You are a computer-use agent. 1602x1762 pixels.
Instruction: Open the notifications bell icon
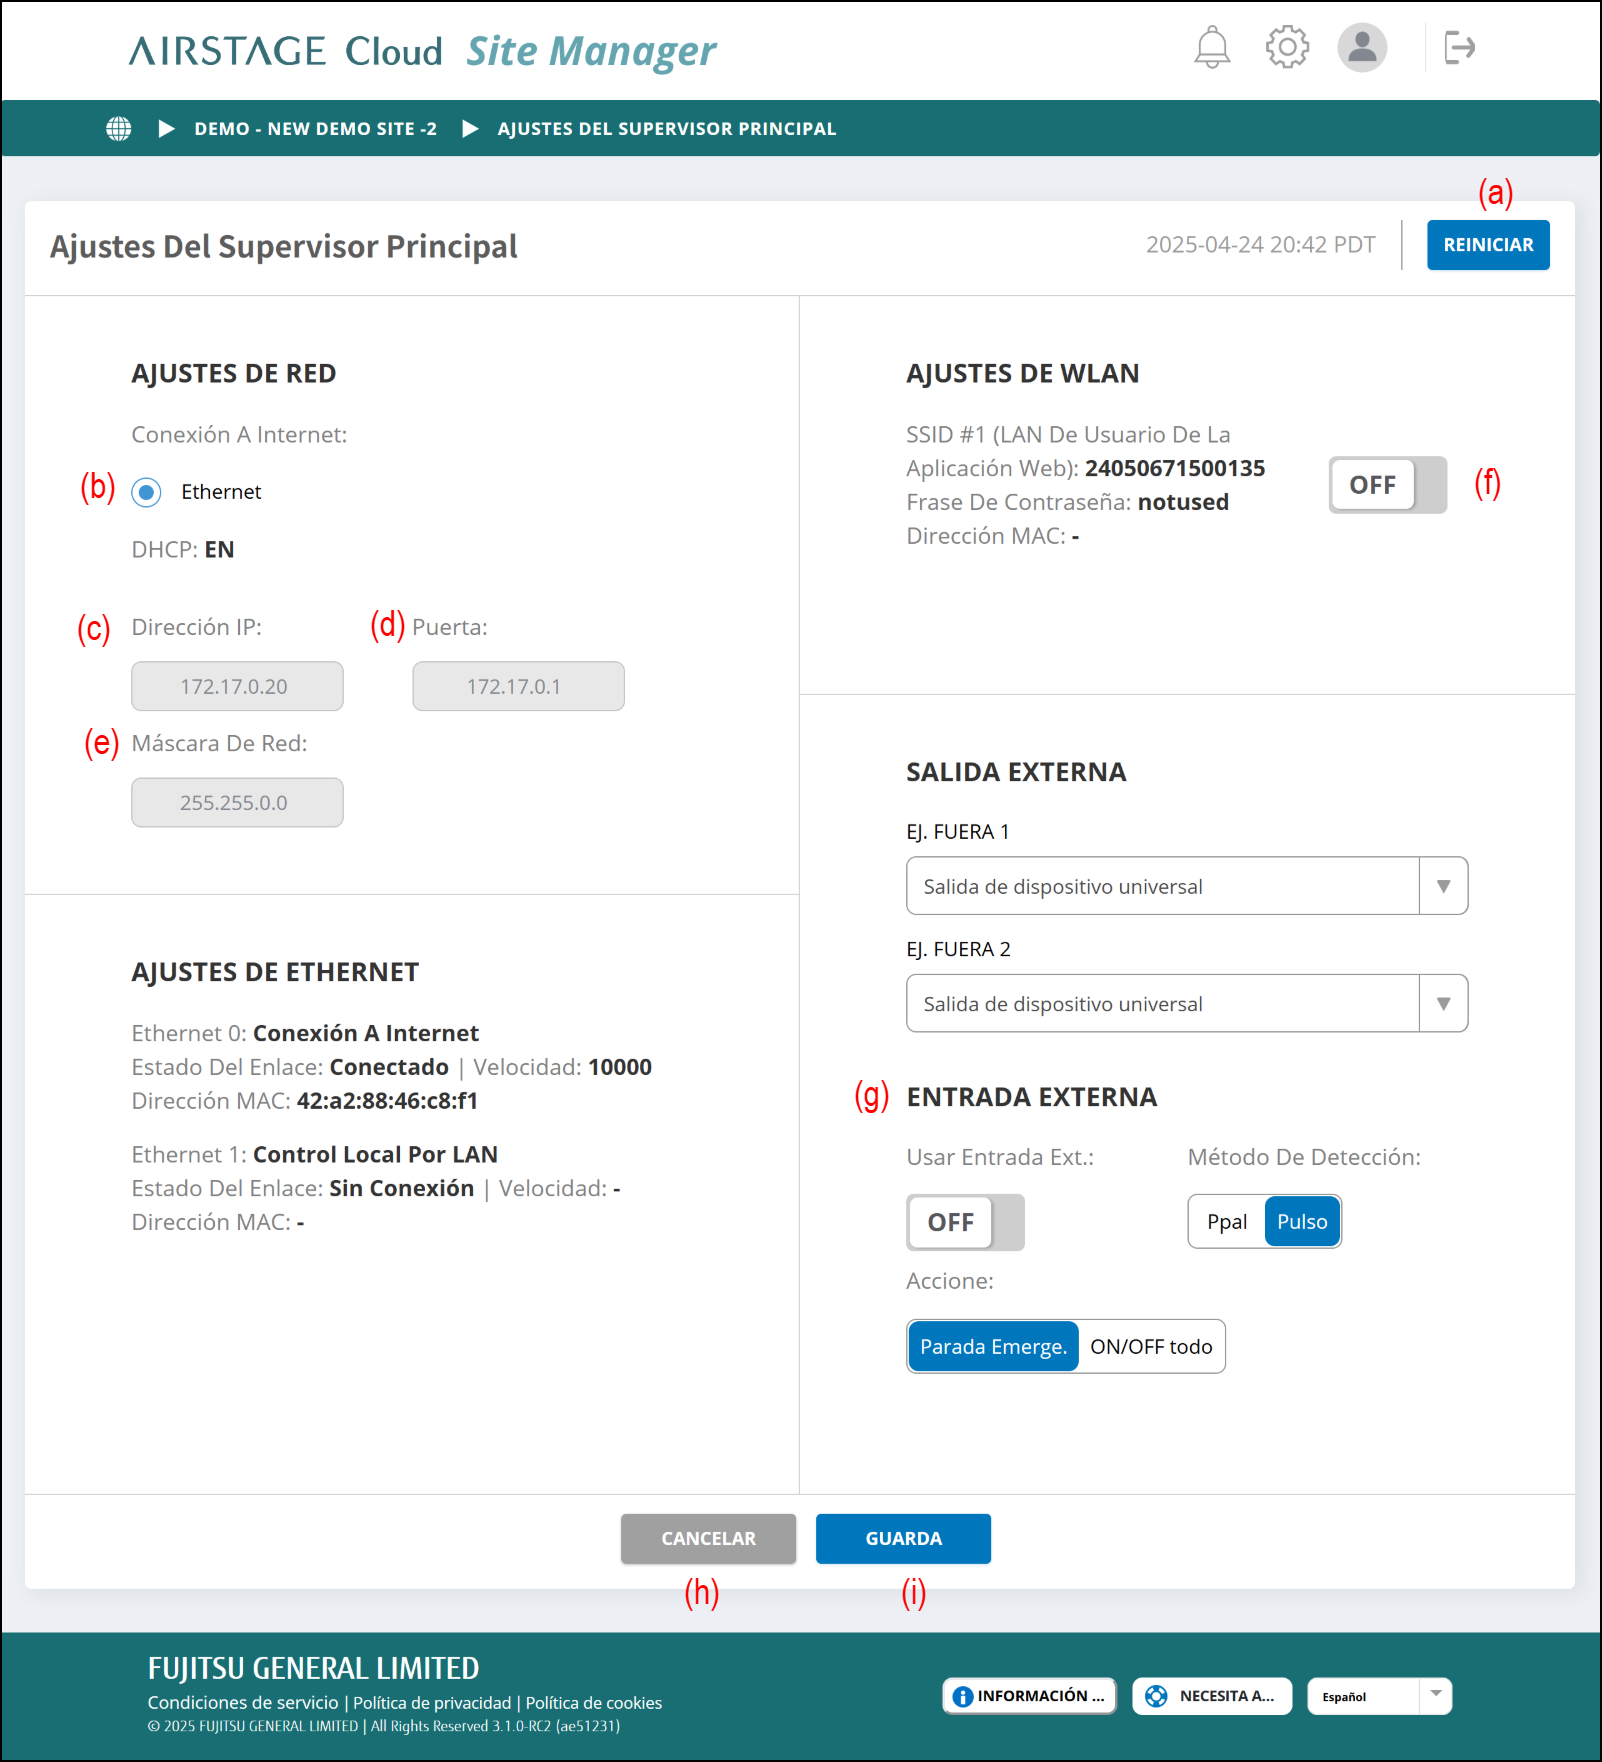[x=1212, y=47]
